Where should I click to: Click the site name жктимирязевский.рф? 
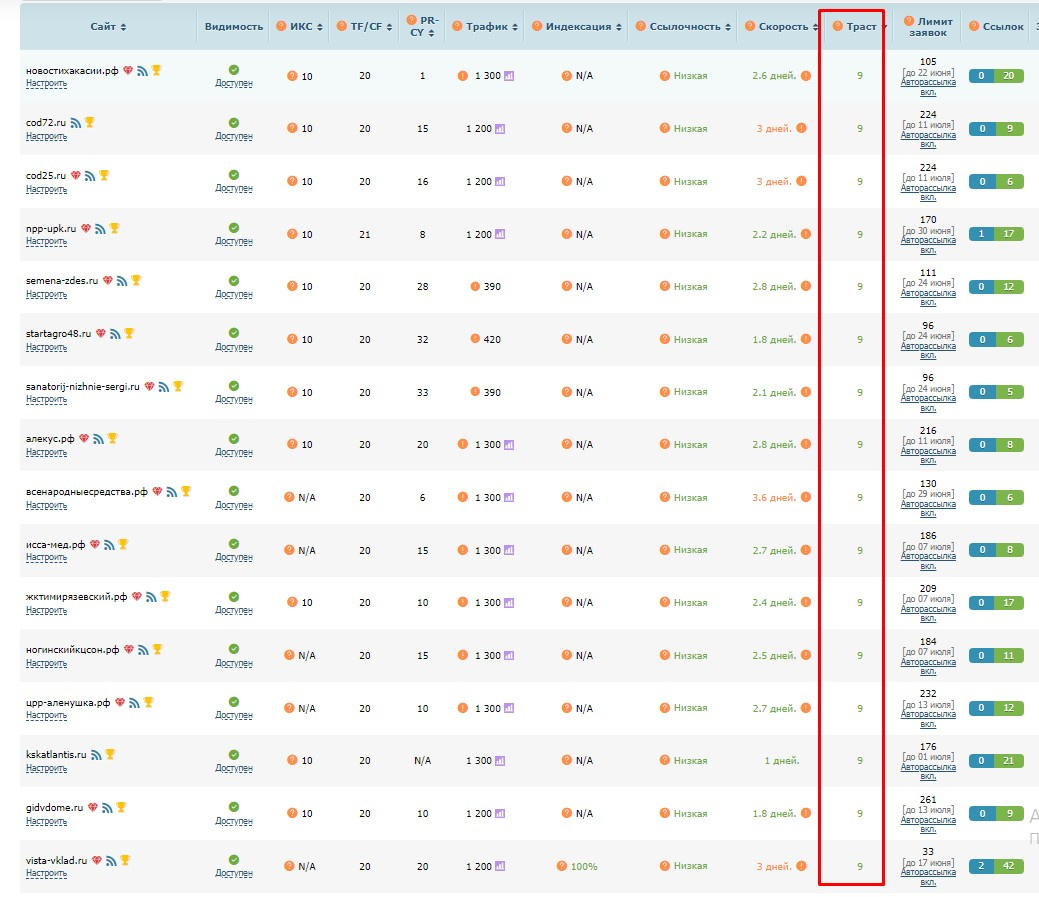tap(76, 597)
